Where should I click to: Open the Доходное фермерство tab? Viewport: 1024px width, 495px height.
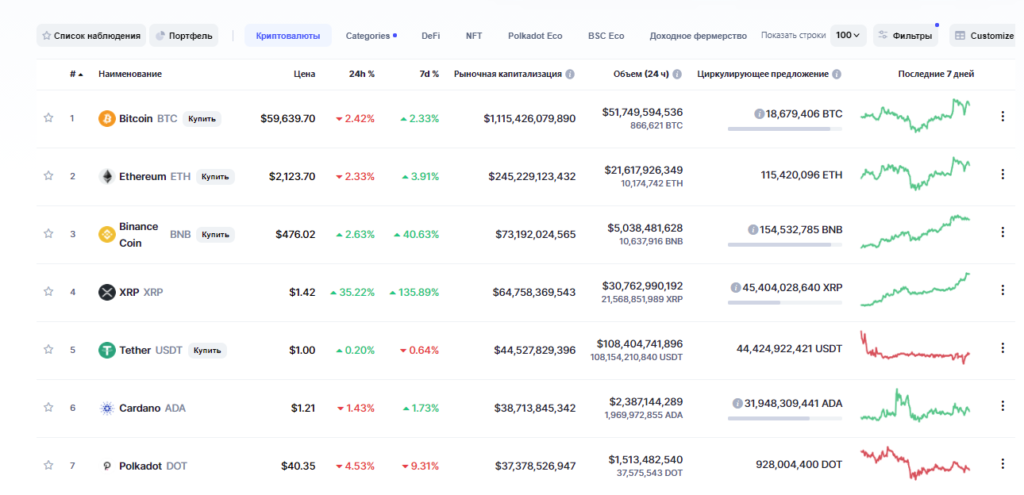[697, 36]
